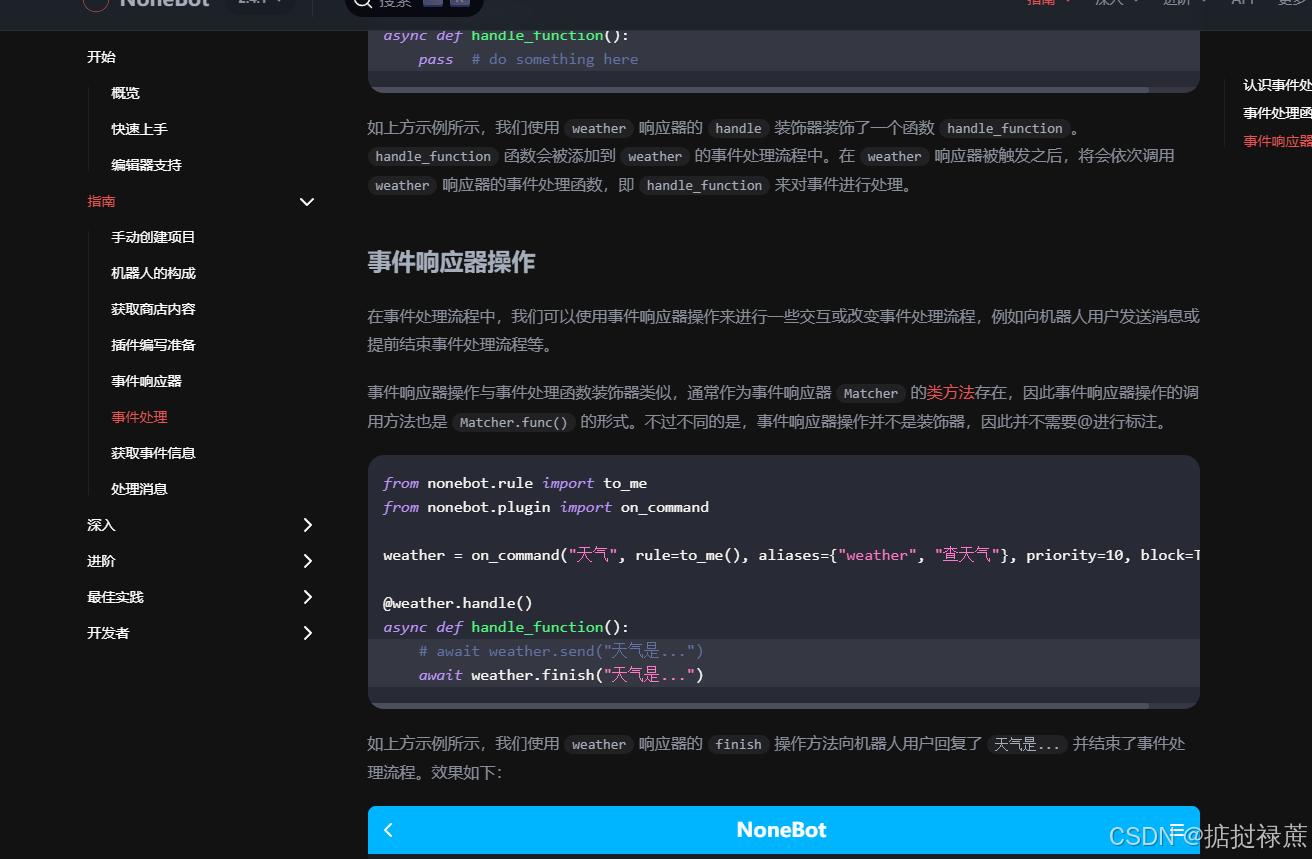Viewport: 1312px width, 859px height.
Task: Collapse the 指南 section chevron
Action: click(x=307, y=202)
